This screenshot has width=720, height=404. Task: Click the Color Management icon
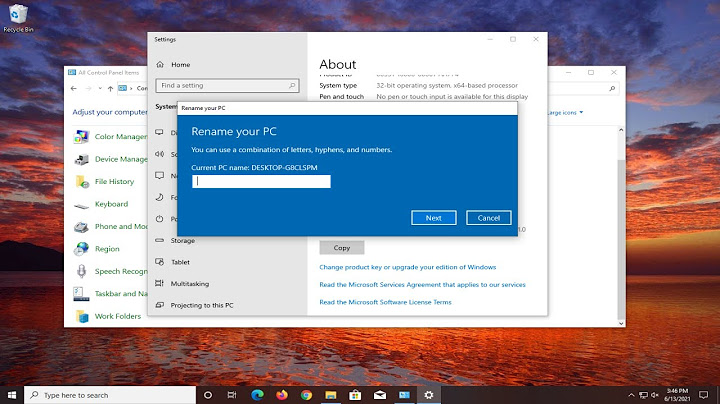(x=82, y=137)
